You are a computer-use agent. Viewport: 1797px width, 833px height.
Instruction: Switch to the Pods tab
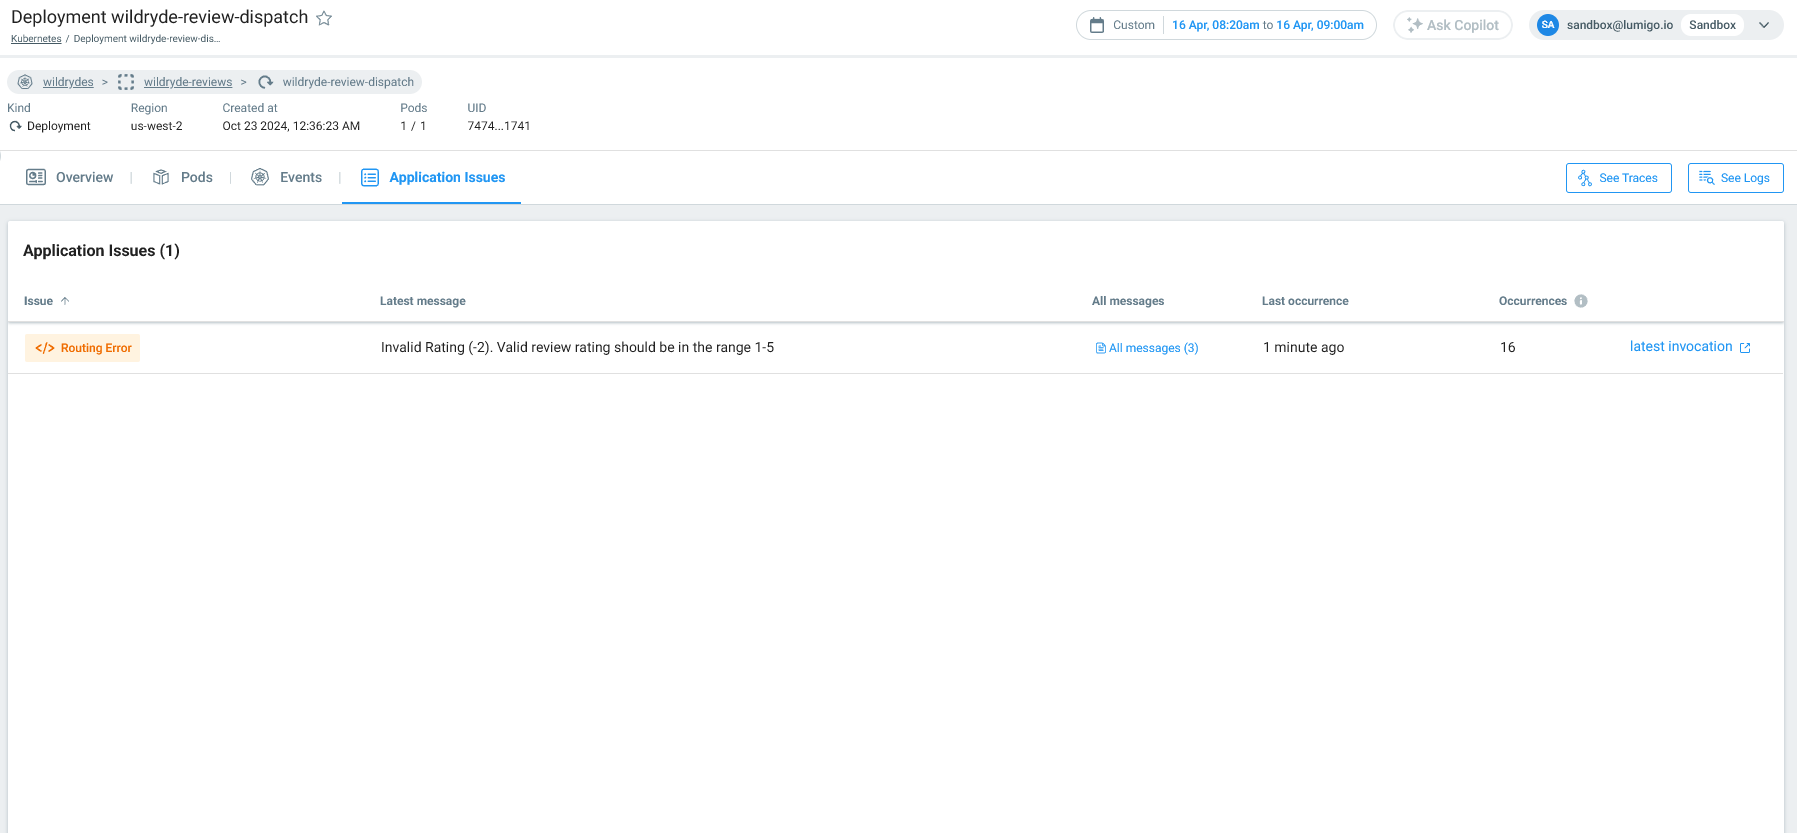182,177
